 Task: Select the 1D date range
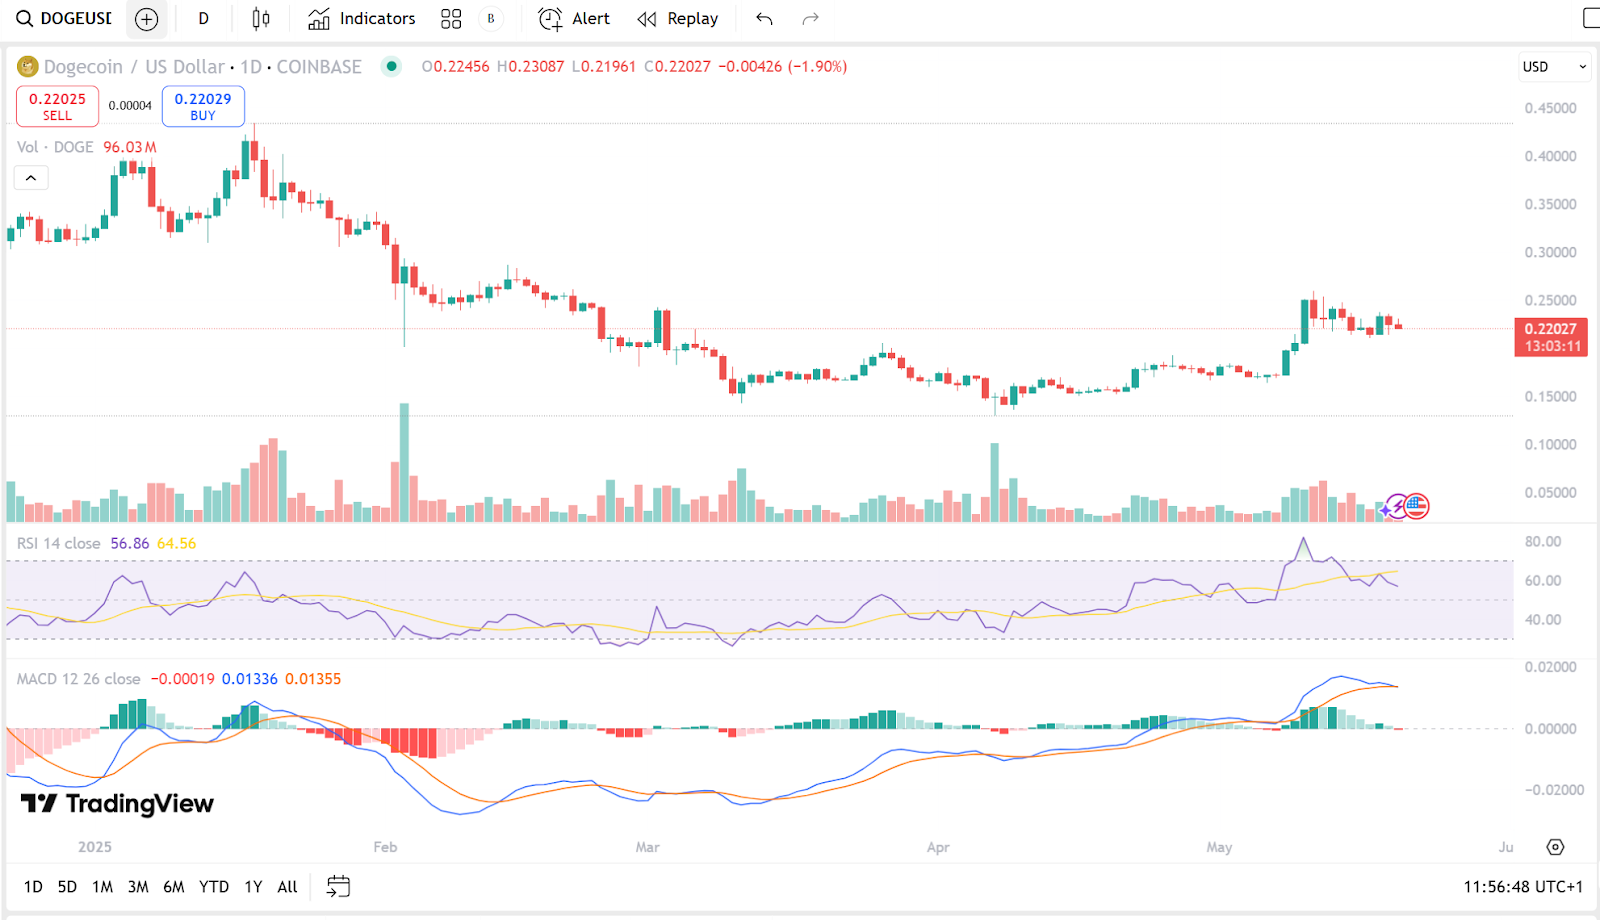point(33,887)
